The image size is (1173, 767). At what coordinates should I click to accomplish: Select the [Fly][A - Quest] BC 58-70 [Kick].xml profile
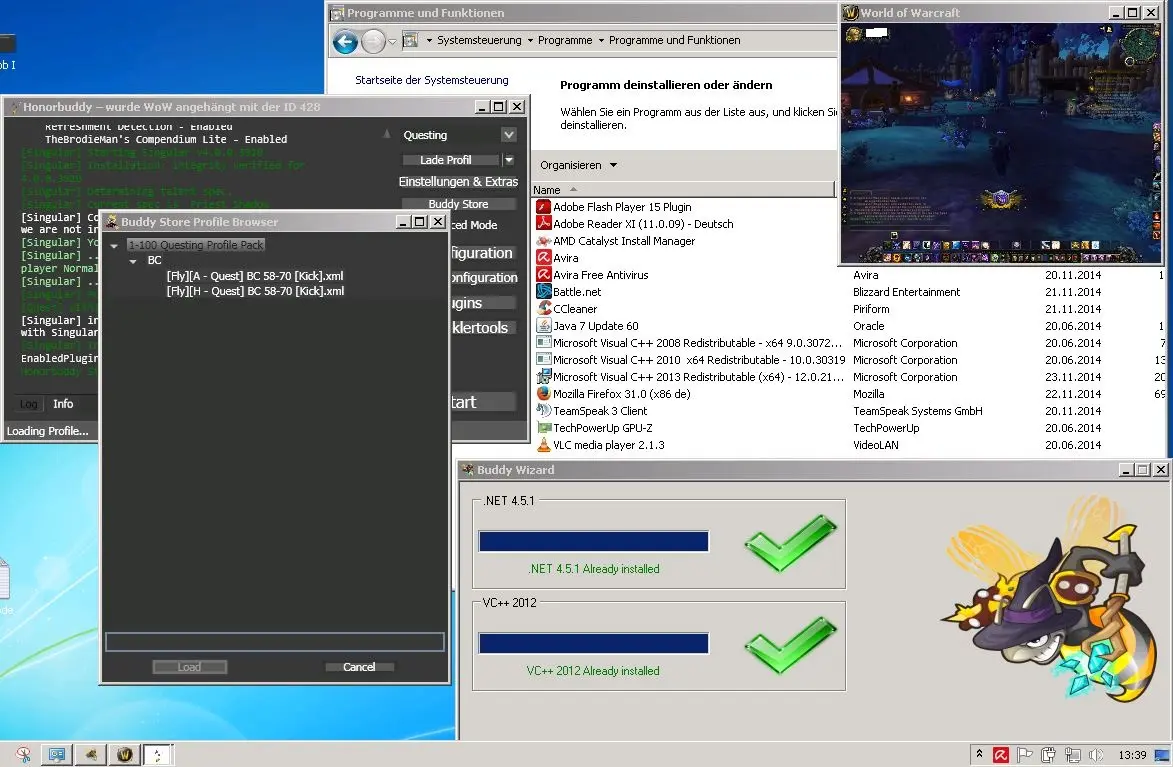(254, 276)
